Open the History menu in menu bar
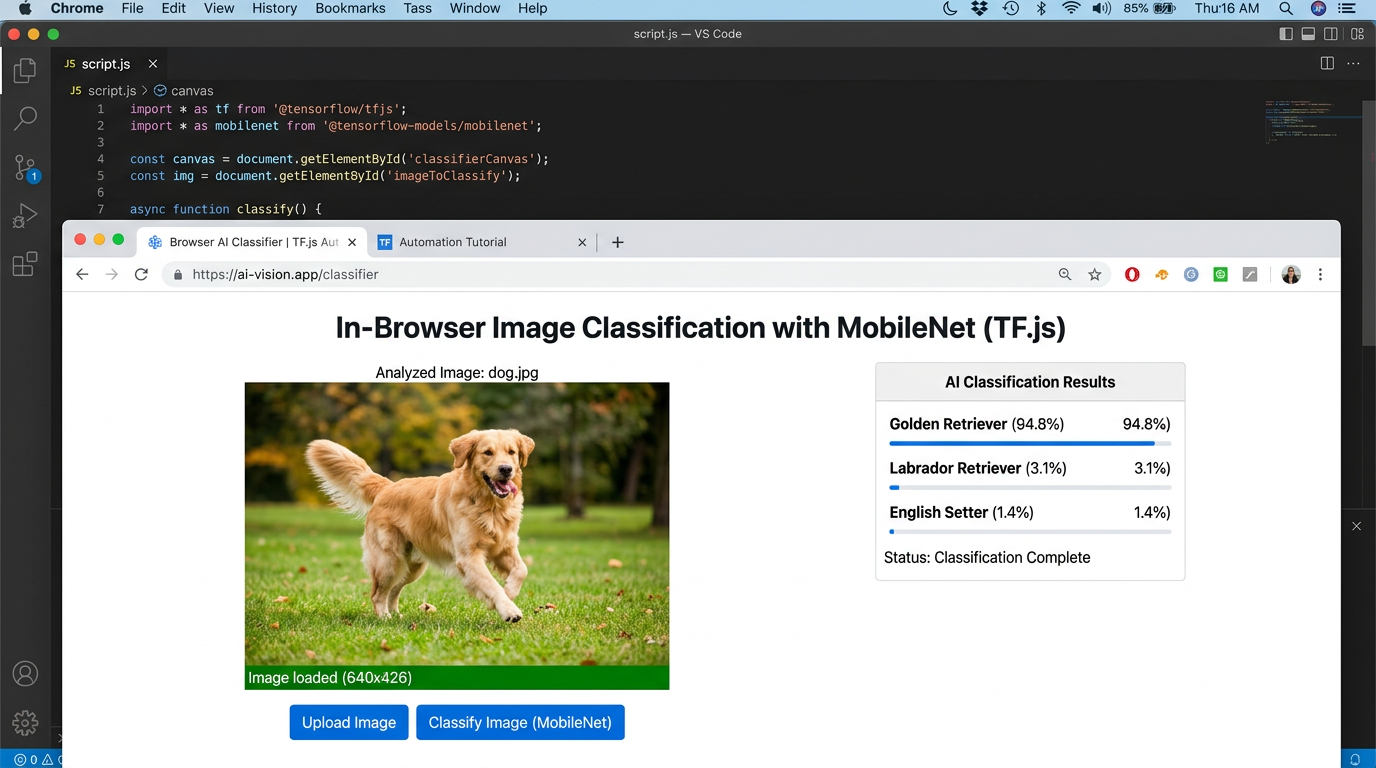 (x=274, y=8)
